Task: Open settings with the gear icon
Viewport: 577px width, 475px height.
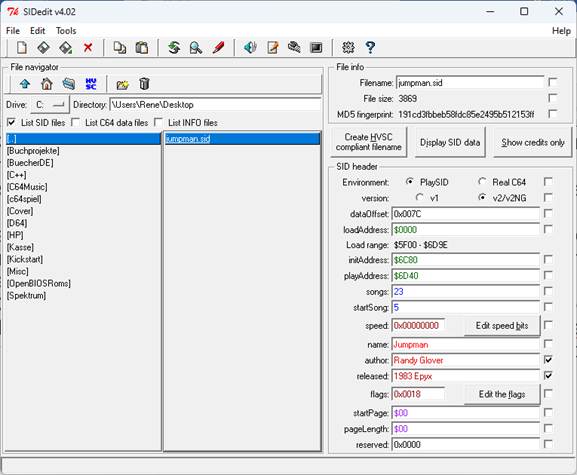Action: (x=348, y=47)
